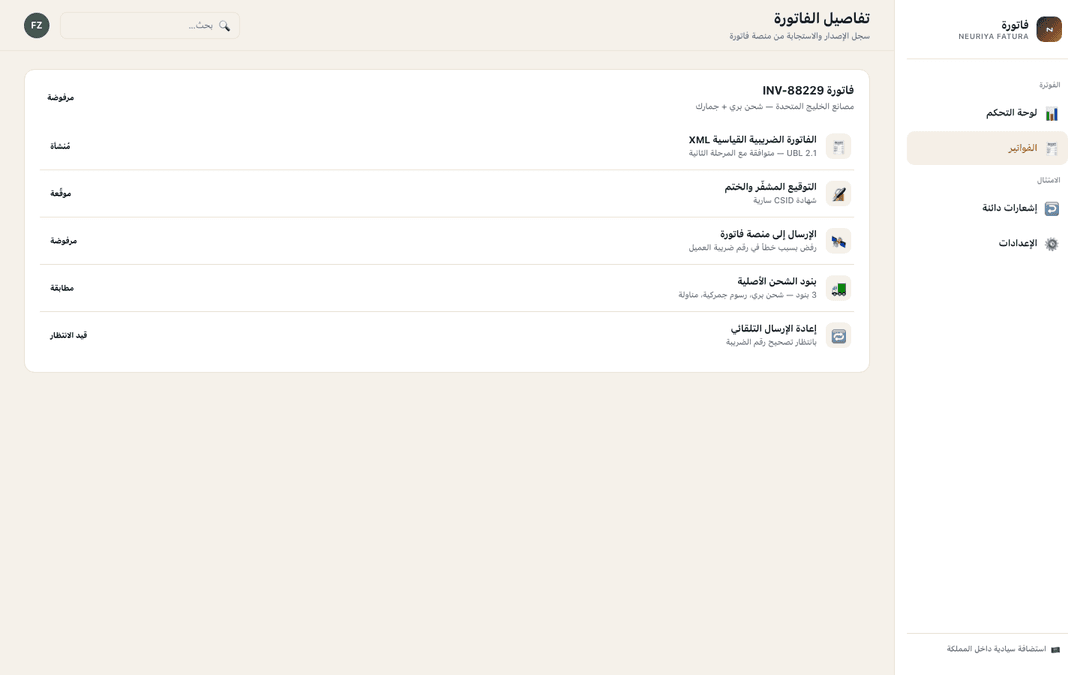Open الإعدادات menu item
Image resolution: width=1080 pixels, height=675 pixels.
coord(987,244)
